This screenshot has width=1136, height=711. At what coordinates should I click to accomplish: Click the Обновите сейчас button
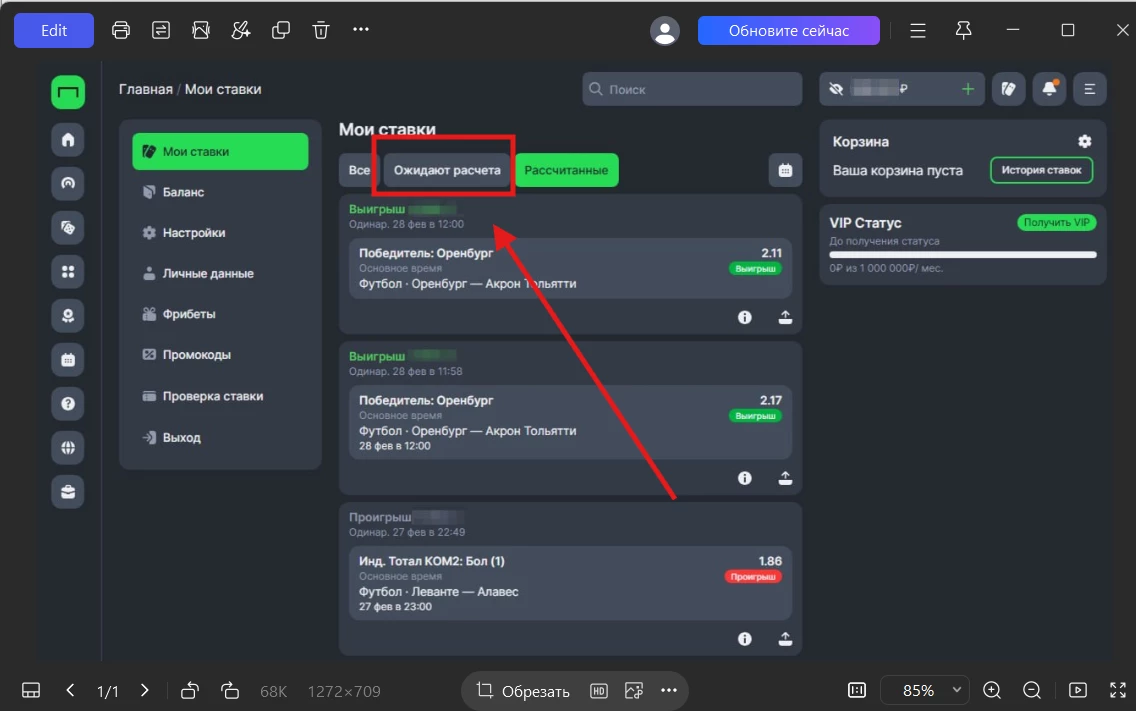(x=789, y=30)
